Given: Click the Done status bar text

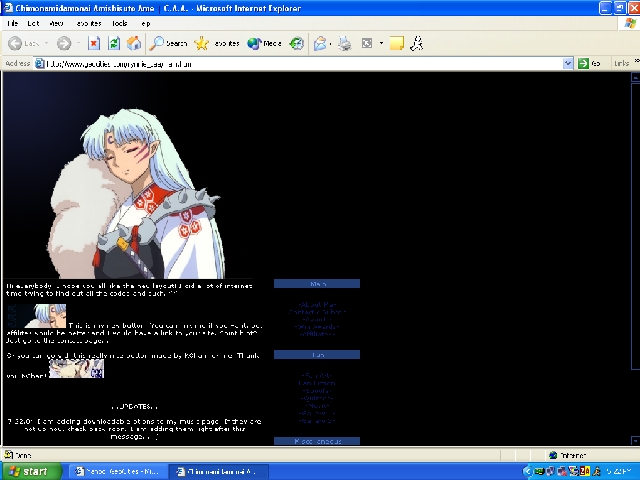Looking at the screenshot, I should tap(23, 455).
